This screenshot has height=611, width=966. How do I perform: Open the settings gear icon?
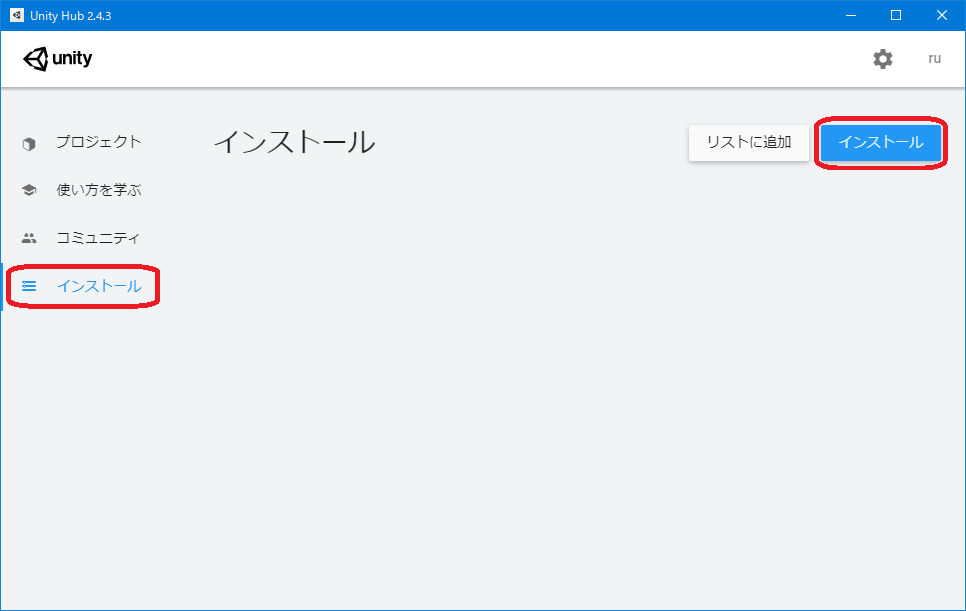point(883,59)
